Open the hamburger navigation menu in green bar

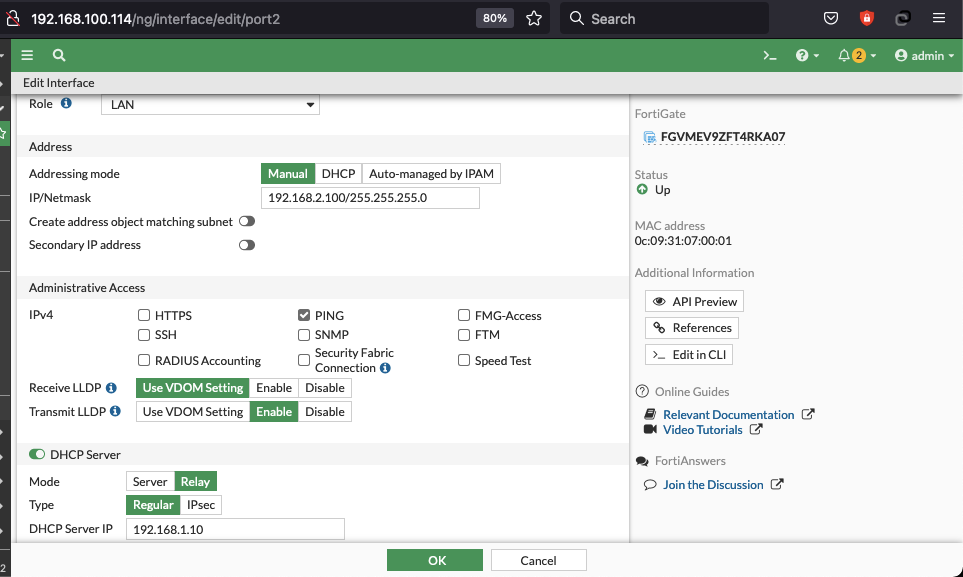27,55
